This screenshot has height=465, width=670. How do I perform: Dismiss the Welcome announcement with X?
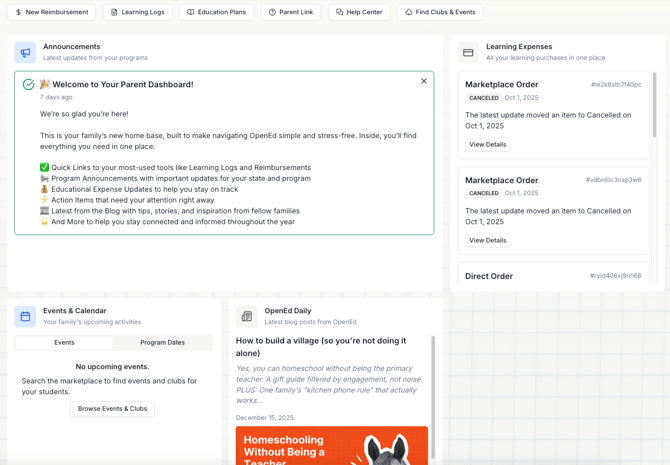[424, 81]
